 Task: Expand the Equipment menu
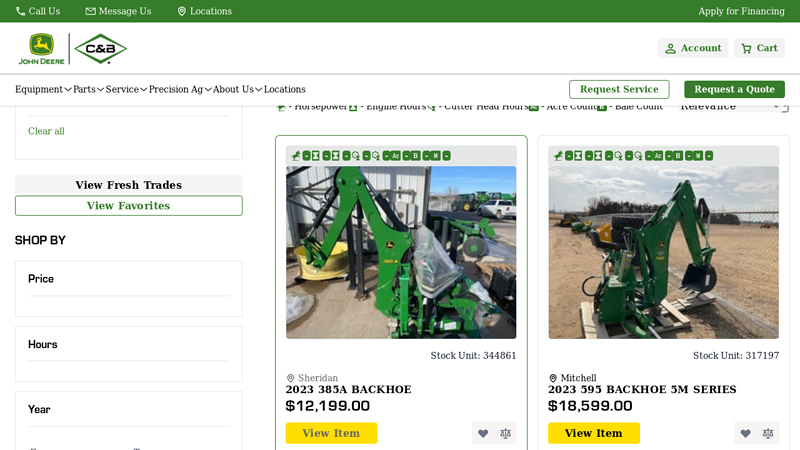click(43, 89)
